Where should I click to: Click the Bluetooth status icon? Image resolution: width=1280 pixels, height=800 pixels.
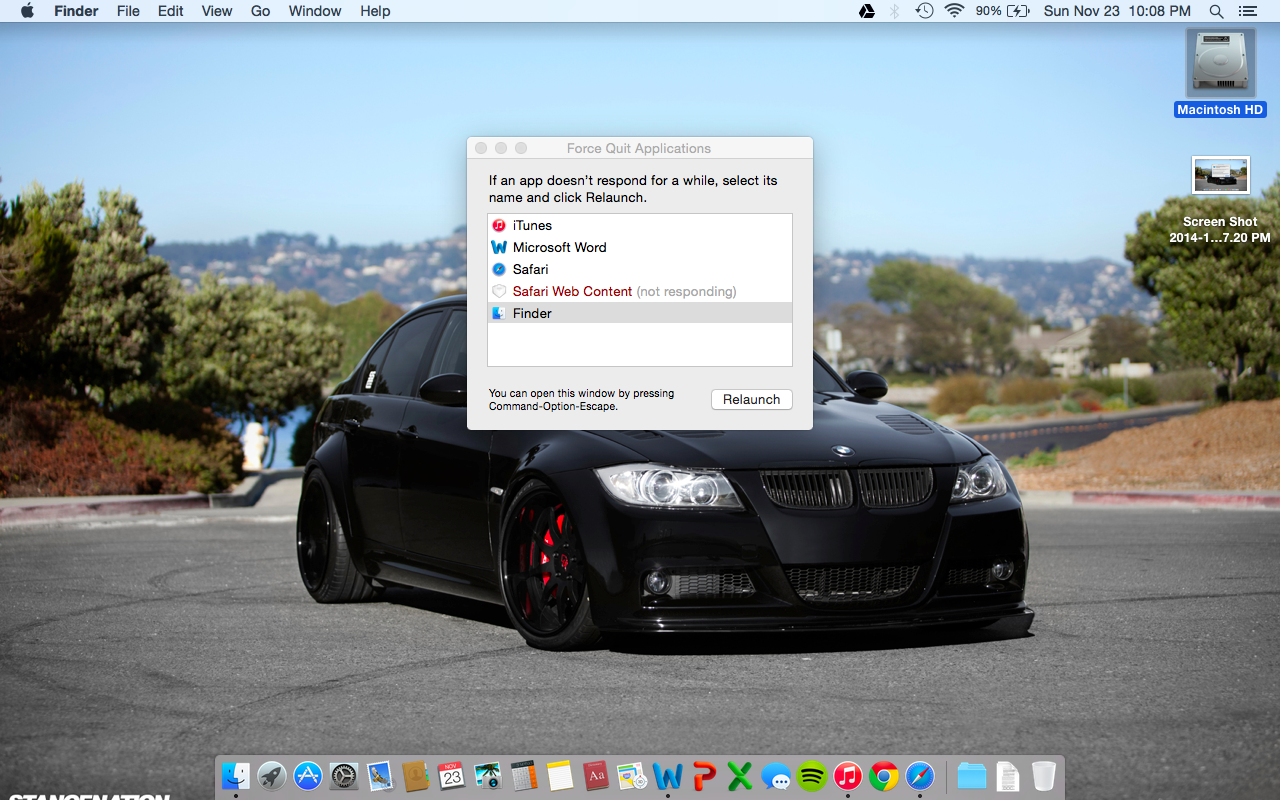[x=895, y=11]
